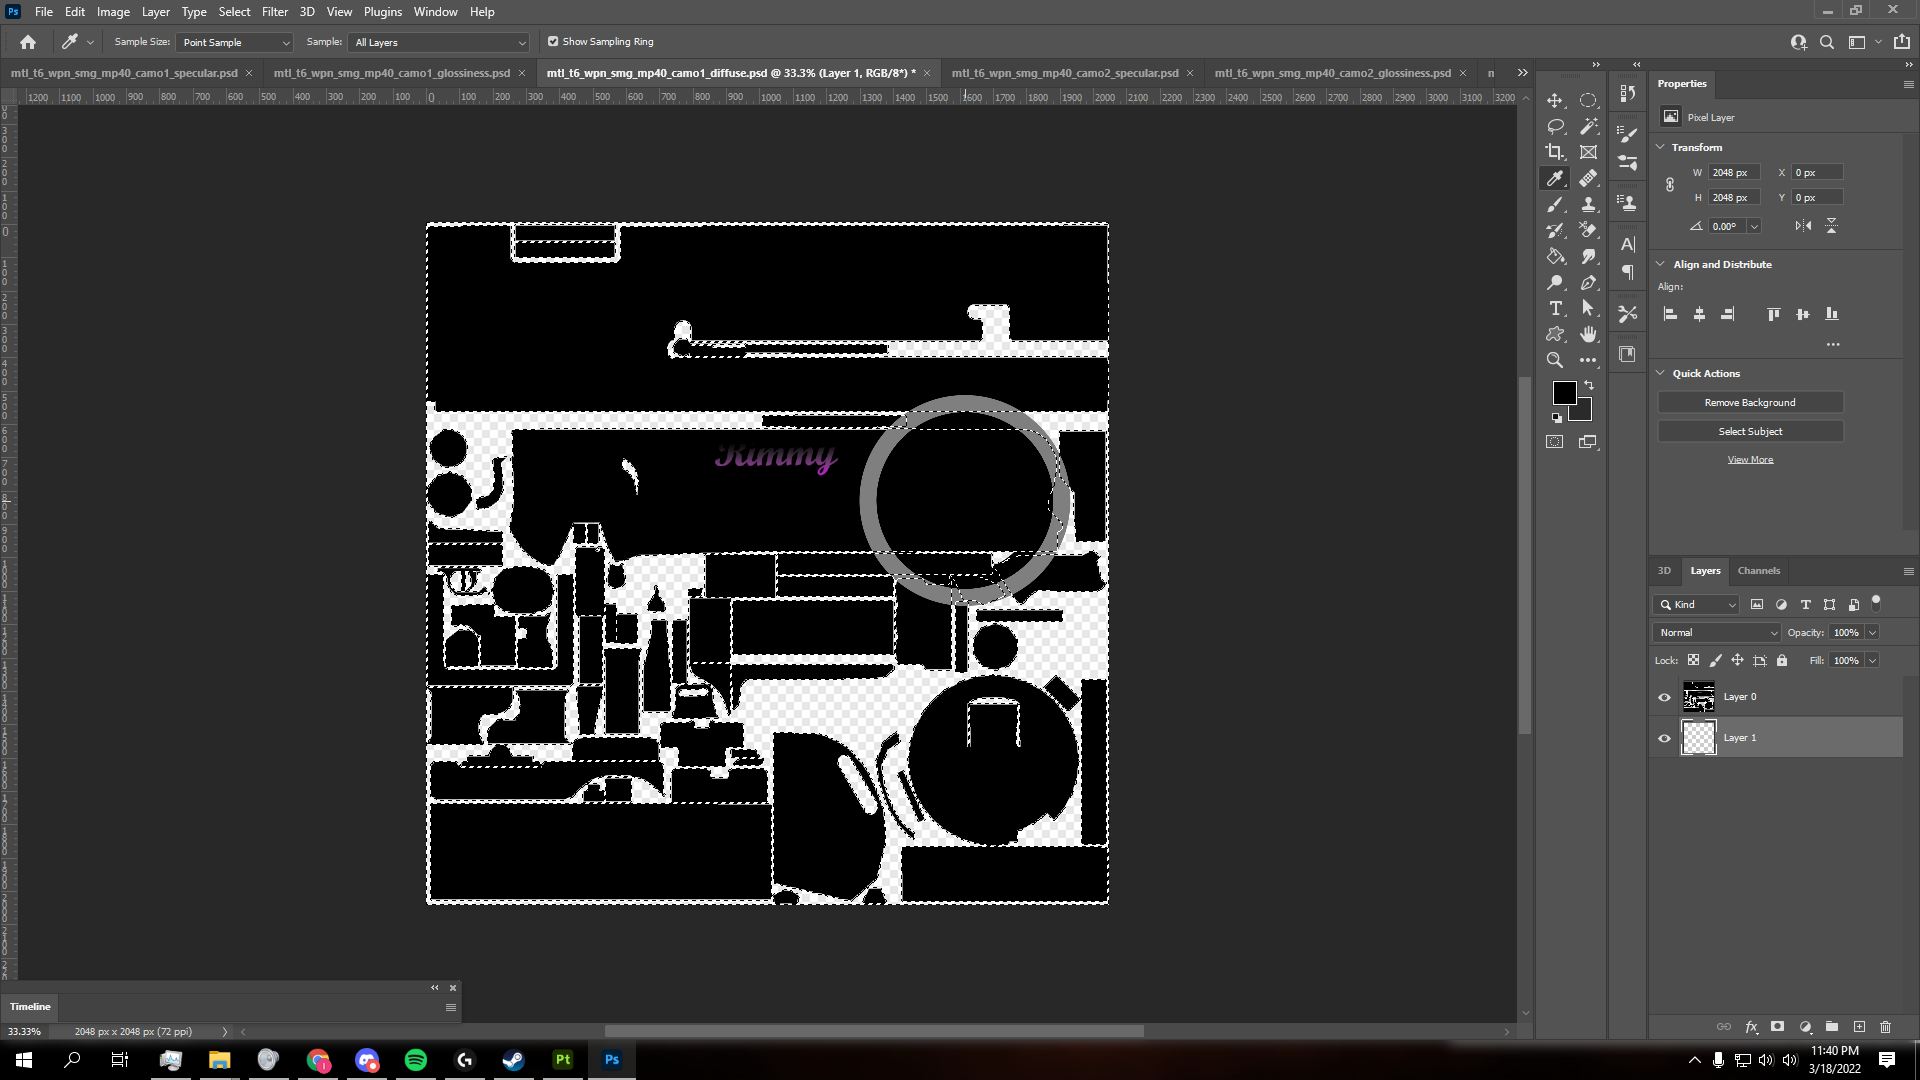The width and height of the screenshot is (1920, 1080).
Task: Click the background color swatch
Action: coord(1583,412)
